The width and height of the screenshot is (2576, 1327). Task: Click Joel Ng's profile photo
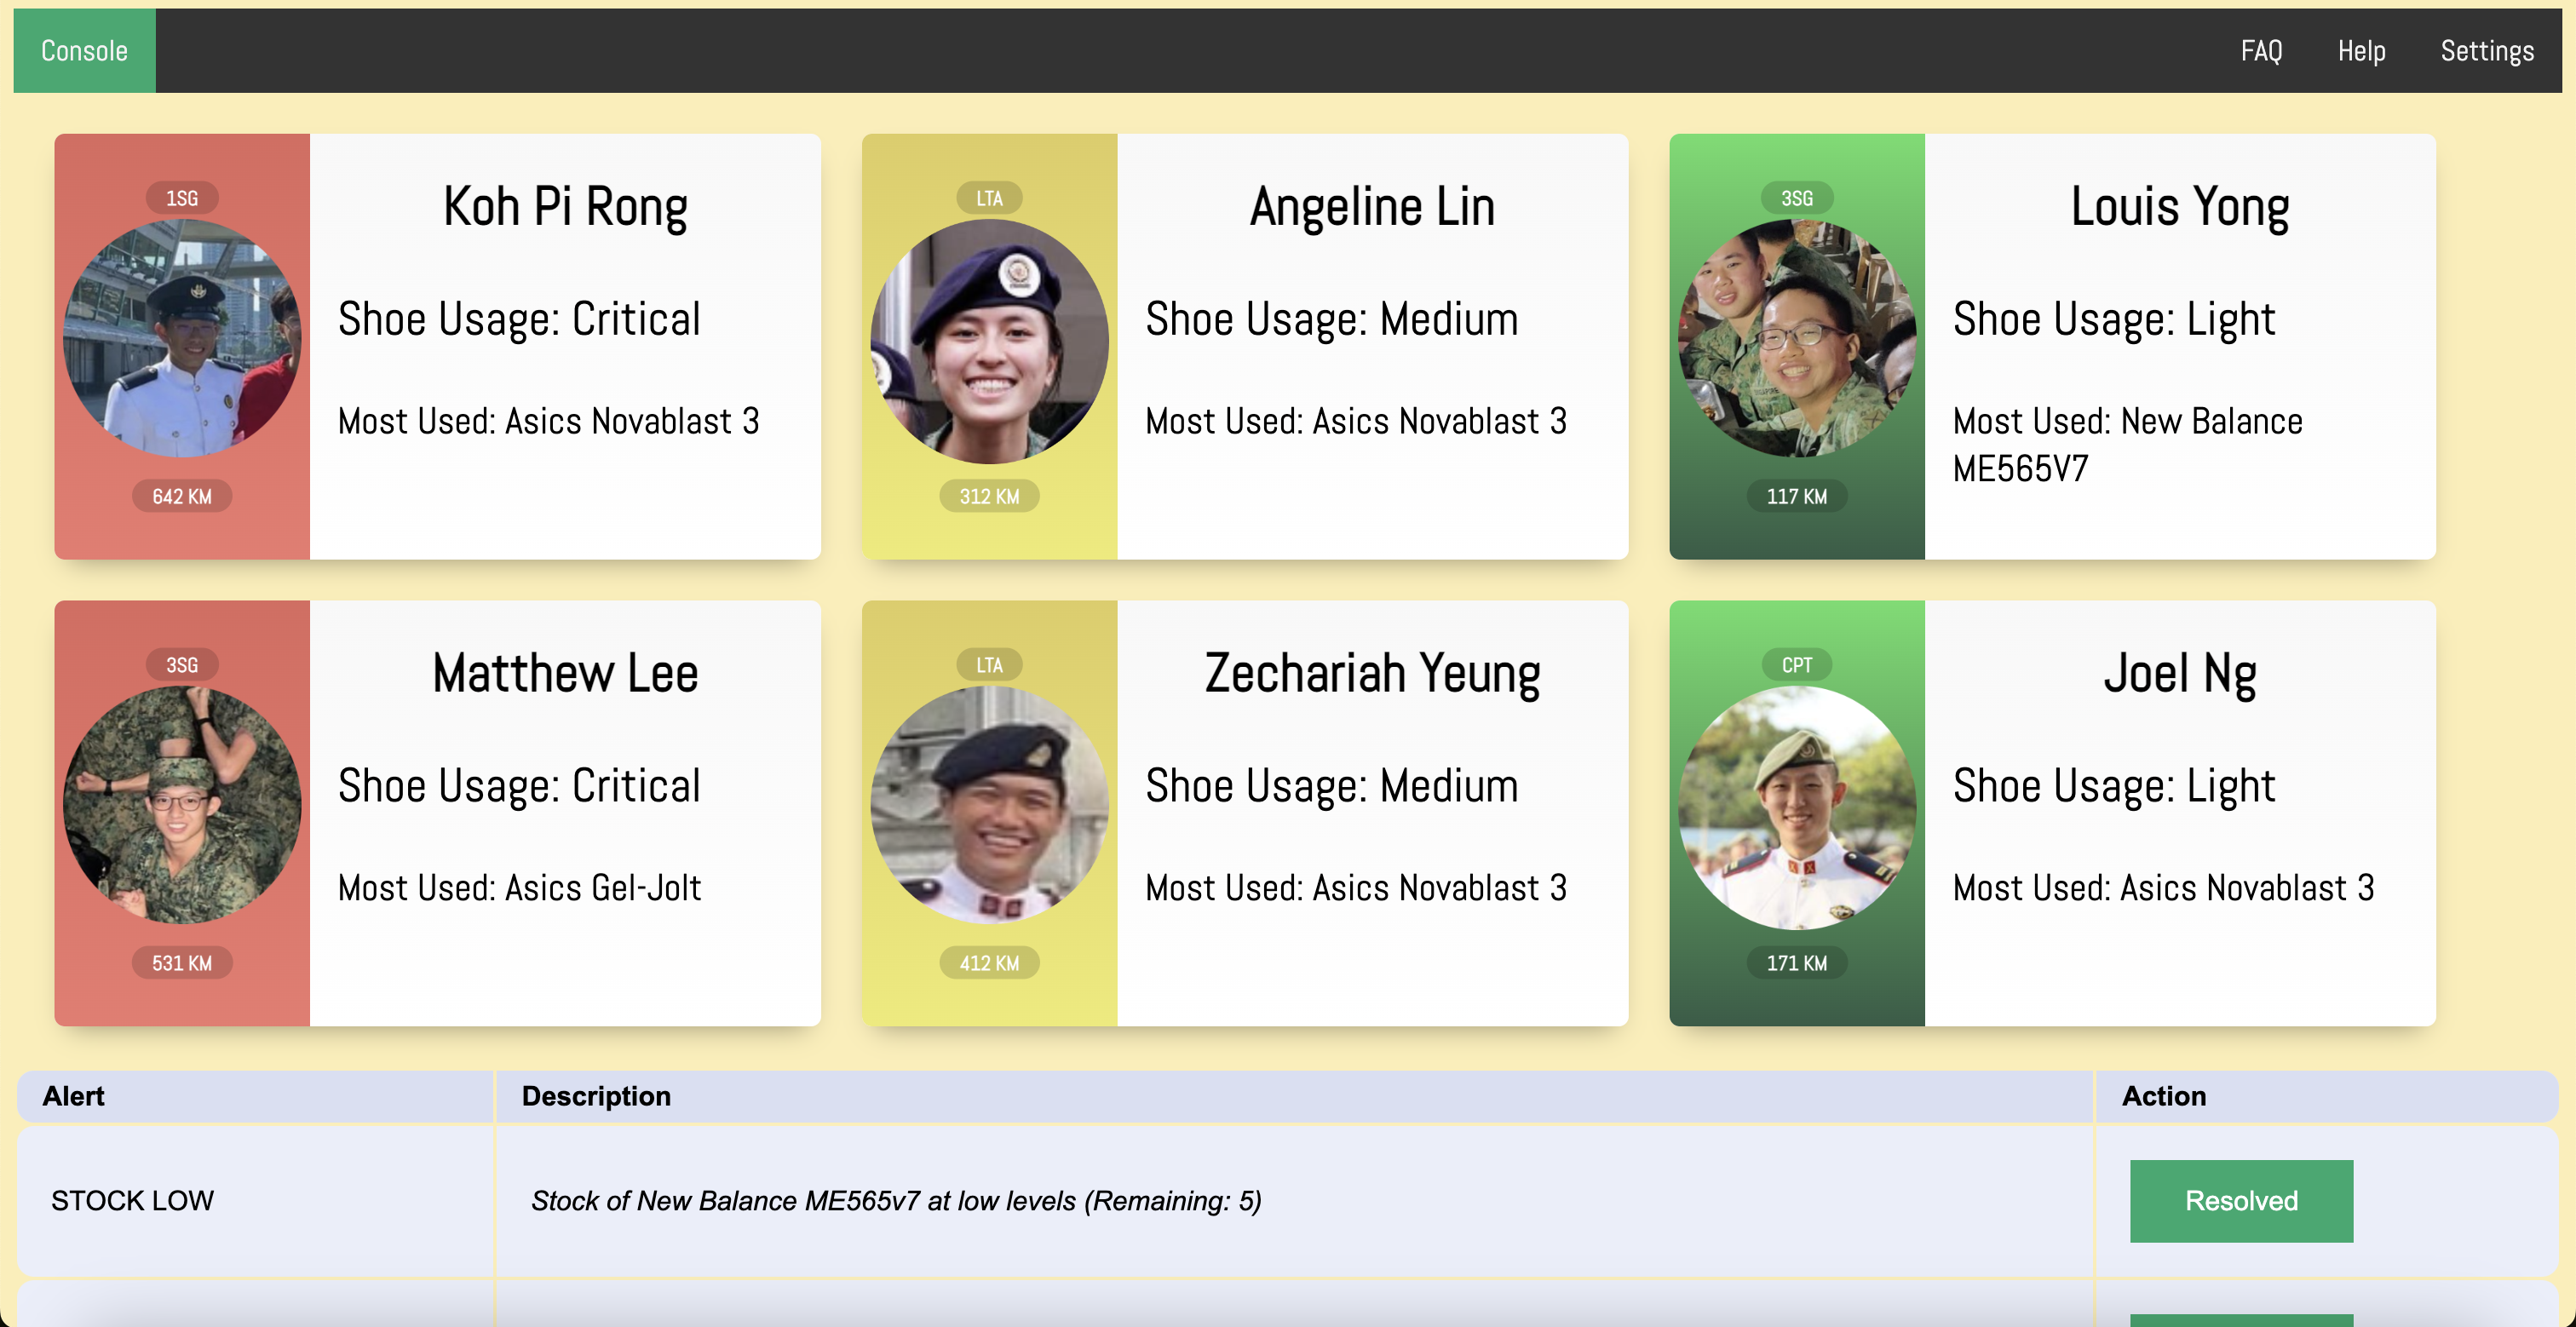[1796, 807]
